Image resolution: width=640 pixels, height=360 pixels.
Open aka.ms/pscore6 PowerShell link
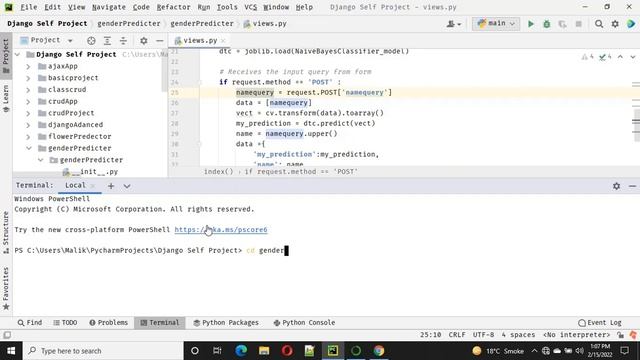(221, 230)
